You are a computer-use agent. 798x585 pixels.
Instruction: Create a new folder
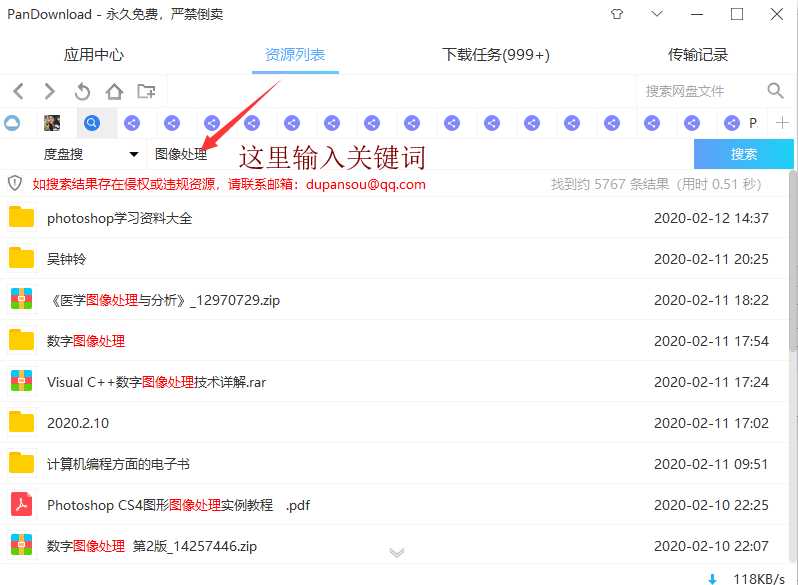(146, 92)
